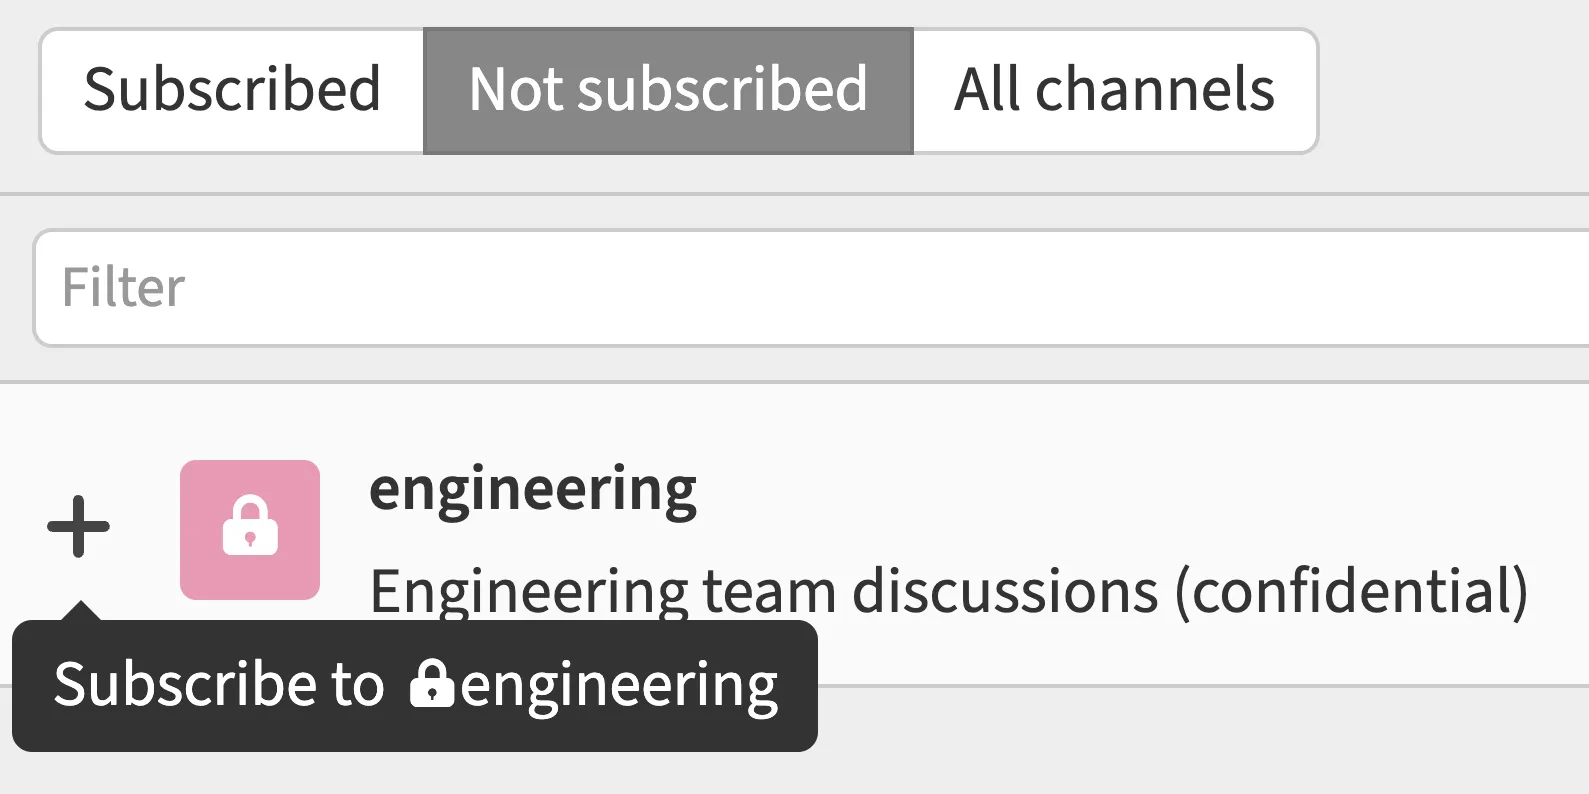Viewport: 1589px width, 794px height.
Task: Show all channels via the rightmost tab
Action: [1114, 90]
